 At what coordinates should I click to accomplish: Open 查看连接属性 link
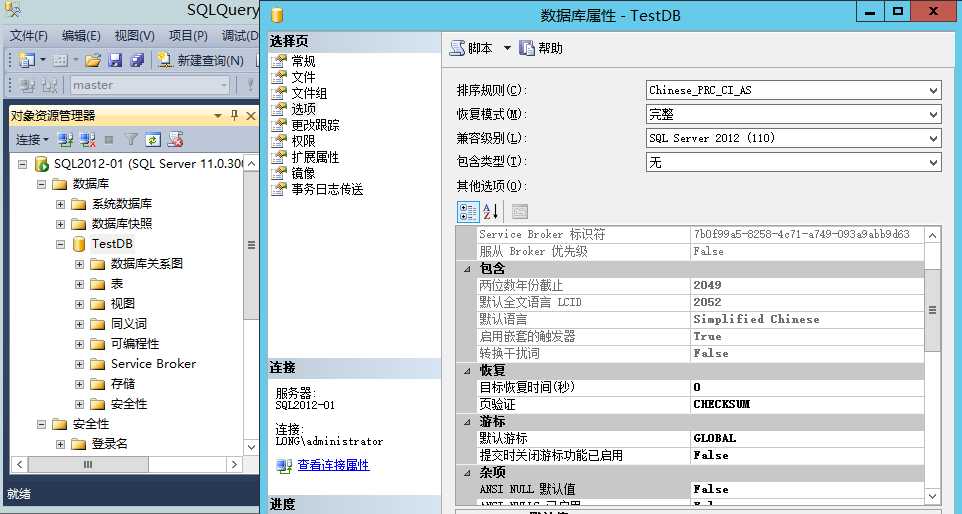pyautogui.click(x=333, y=465)
